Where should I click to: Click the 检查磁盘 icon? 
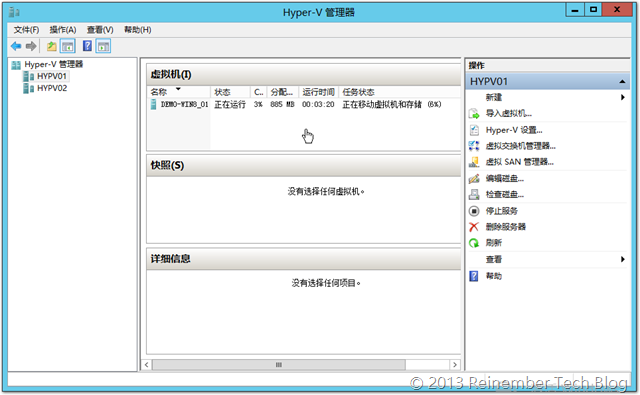(474, 195)
